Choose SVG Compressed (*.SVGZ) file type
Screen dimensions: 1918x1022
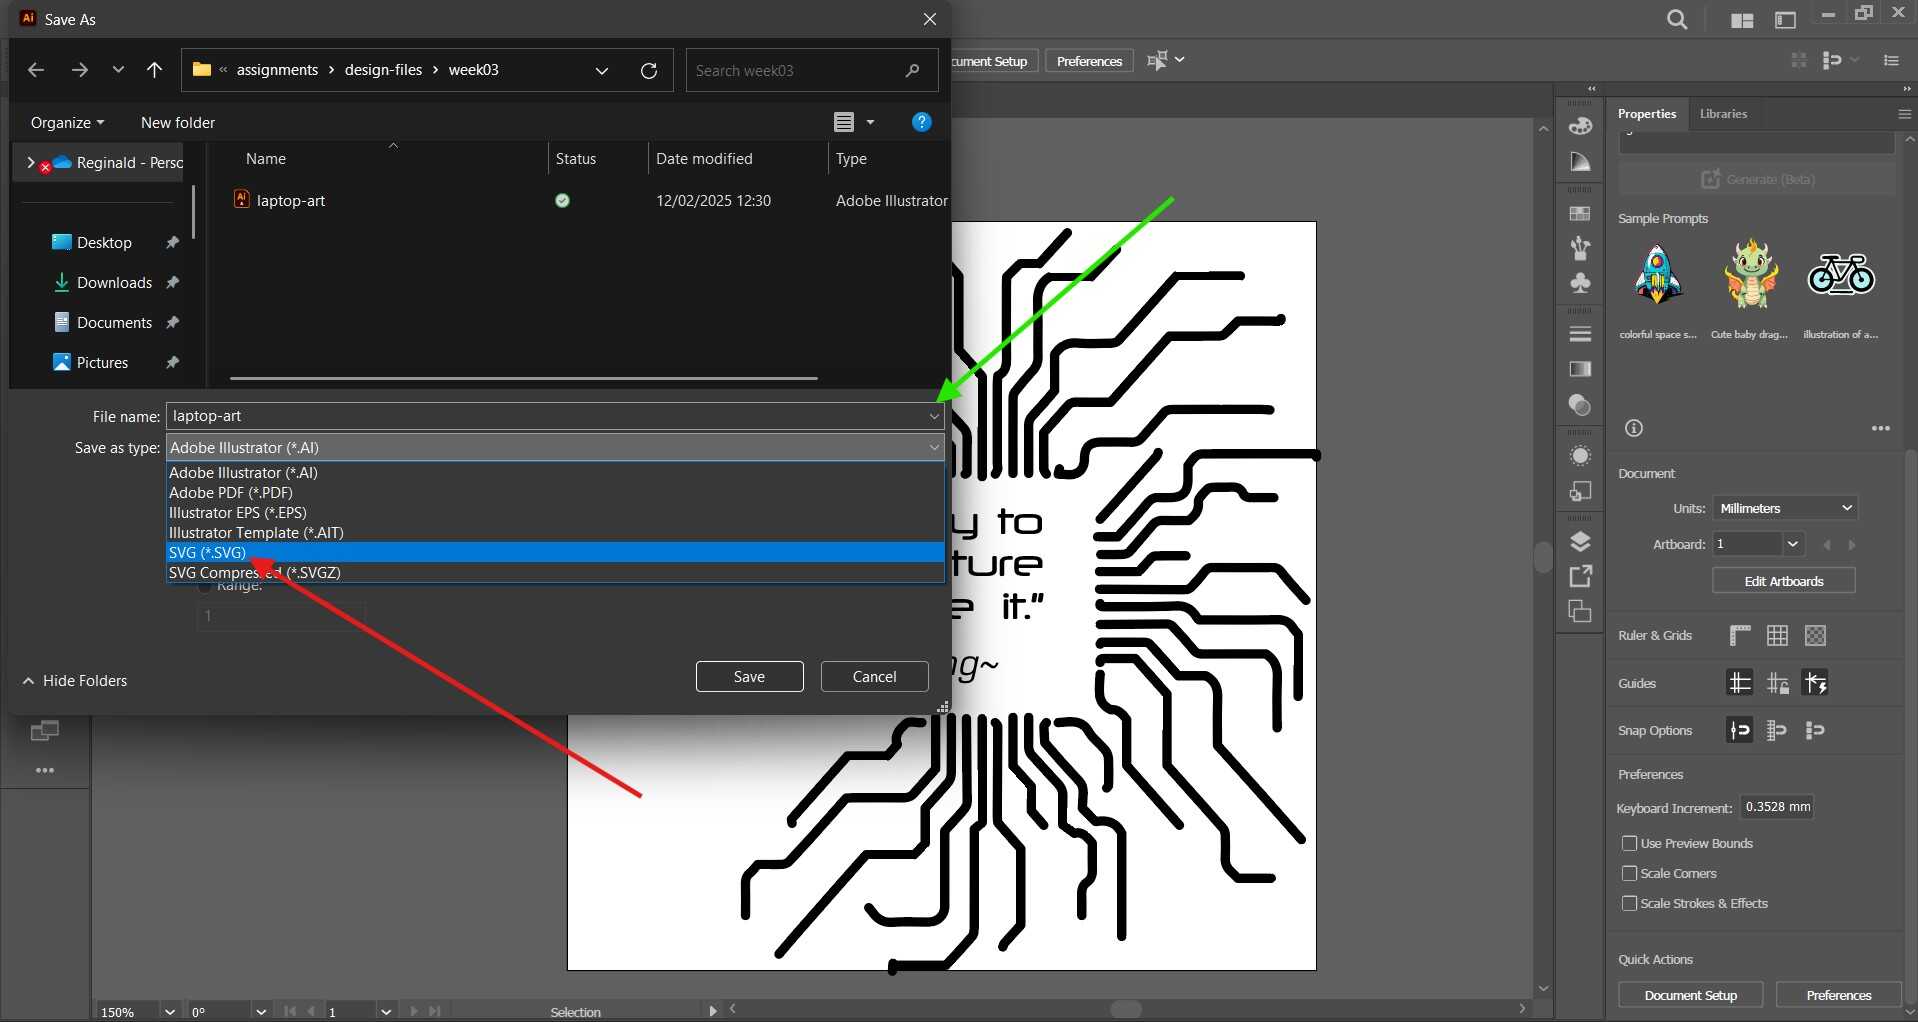tap(555, 572)
